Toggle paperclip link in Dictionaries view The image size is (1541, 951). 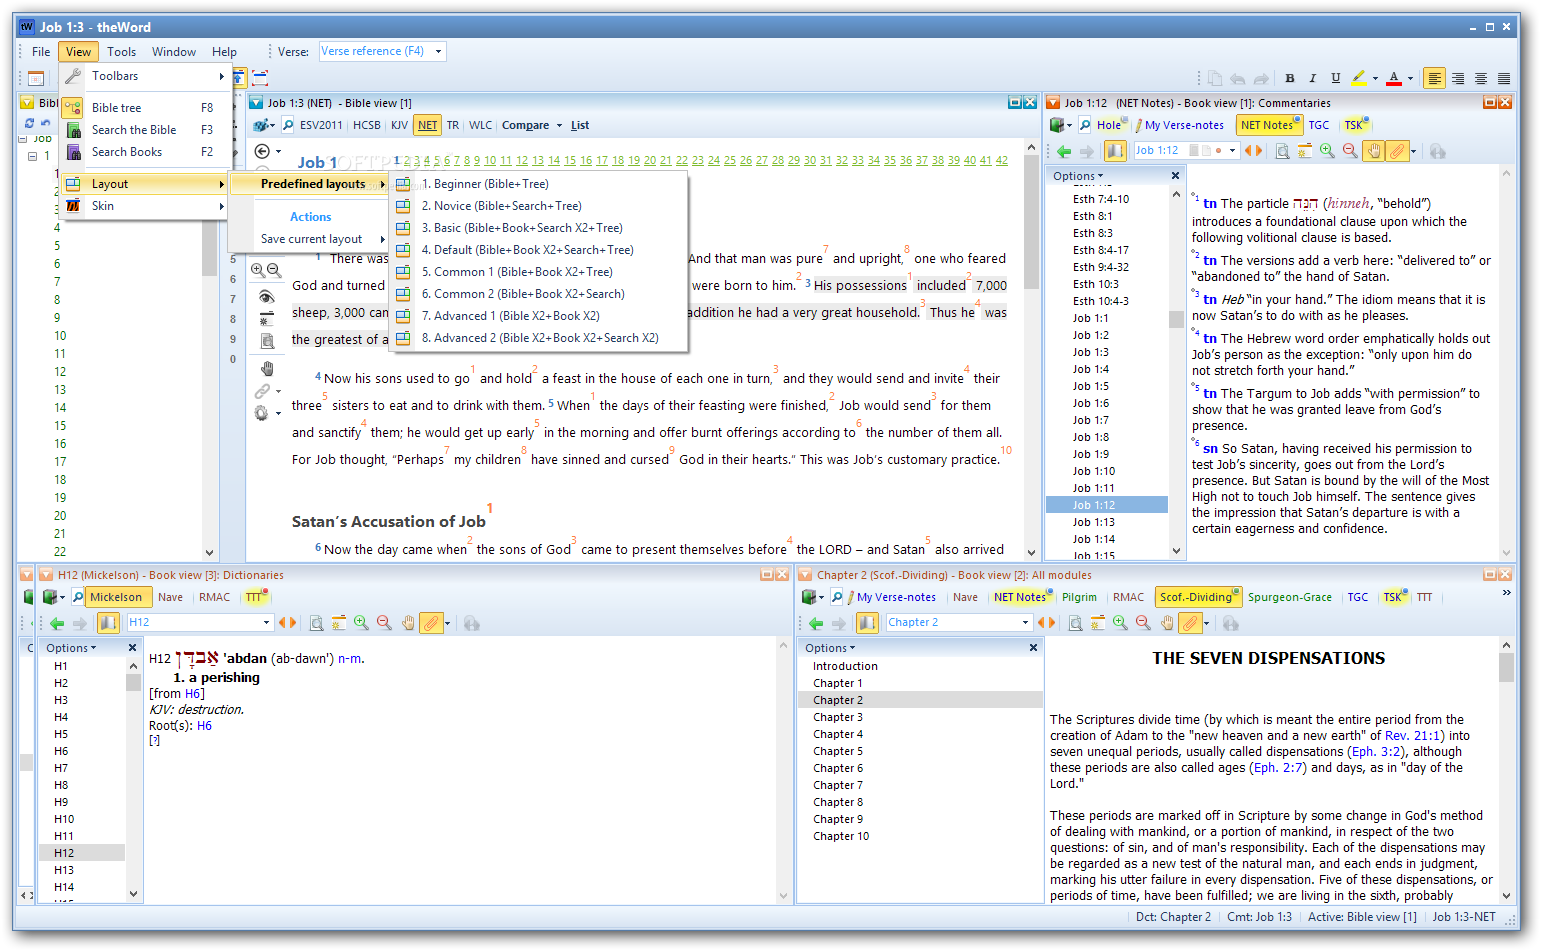click(431, 623)
